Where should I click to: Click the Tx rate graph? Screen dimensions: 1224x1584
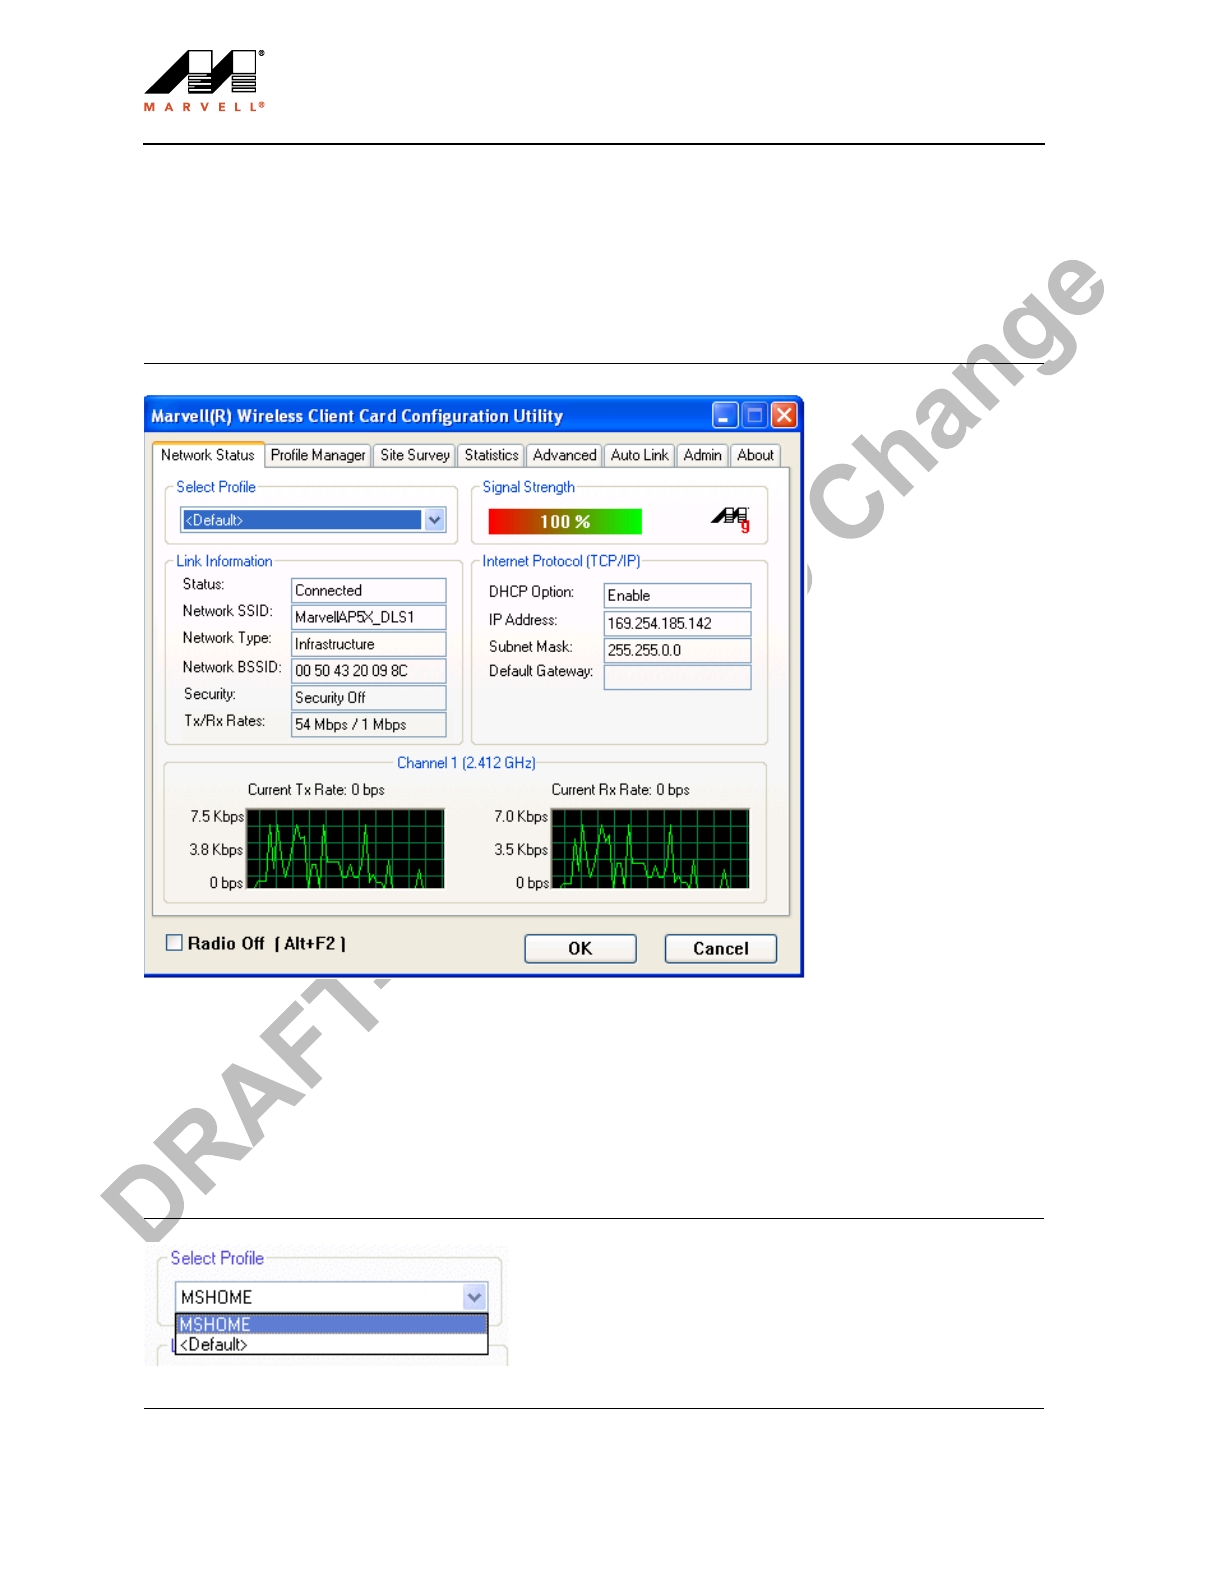pos(346,849)
